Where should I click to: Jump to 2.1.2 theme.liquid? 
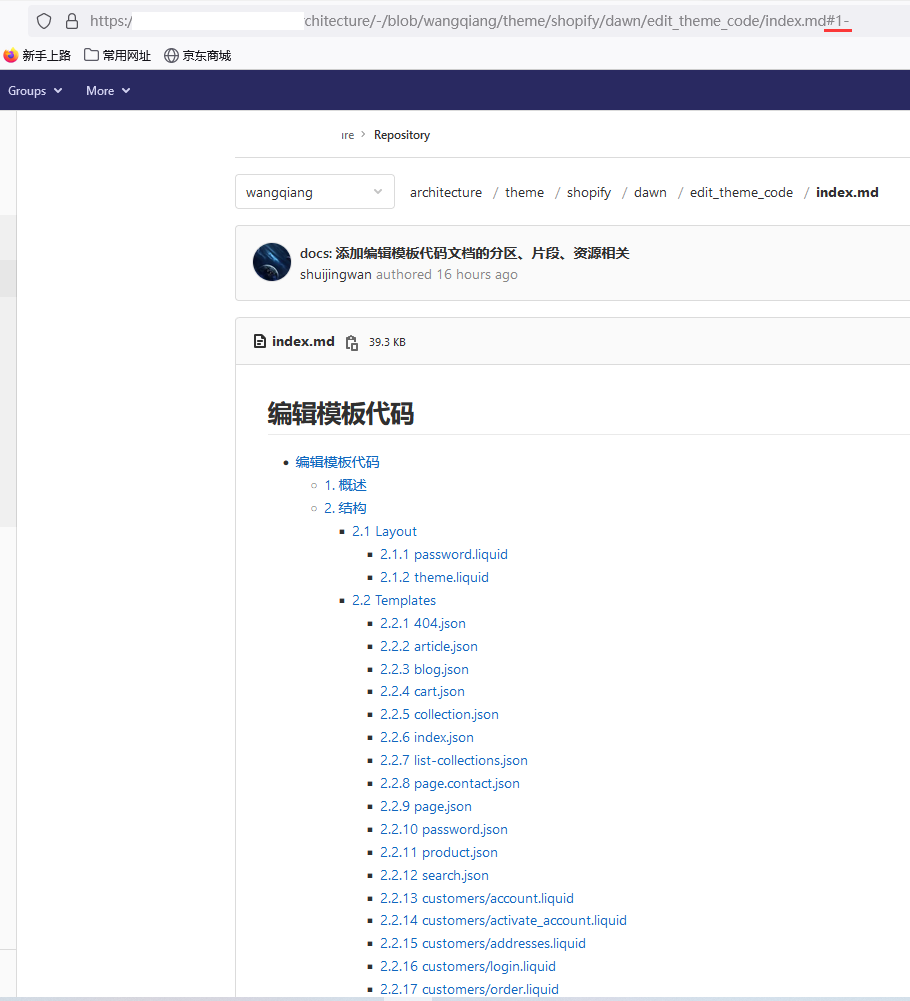coord(434,577)
